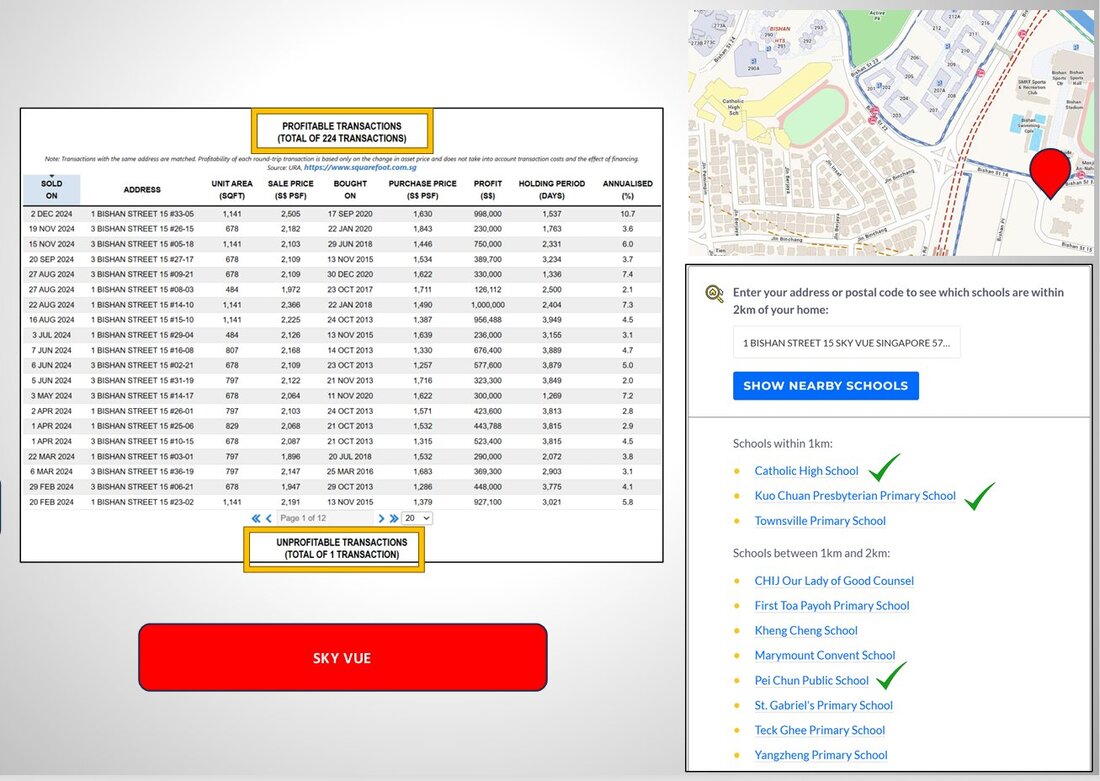Click Catholic High Sch label on map
This screenshot has height=781, width=1100.
[733, 107]
